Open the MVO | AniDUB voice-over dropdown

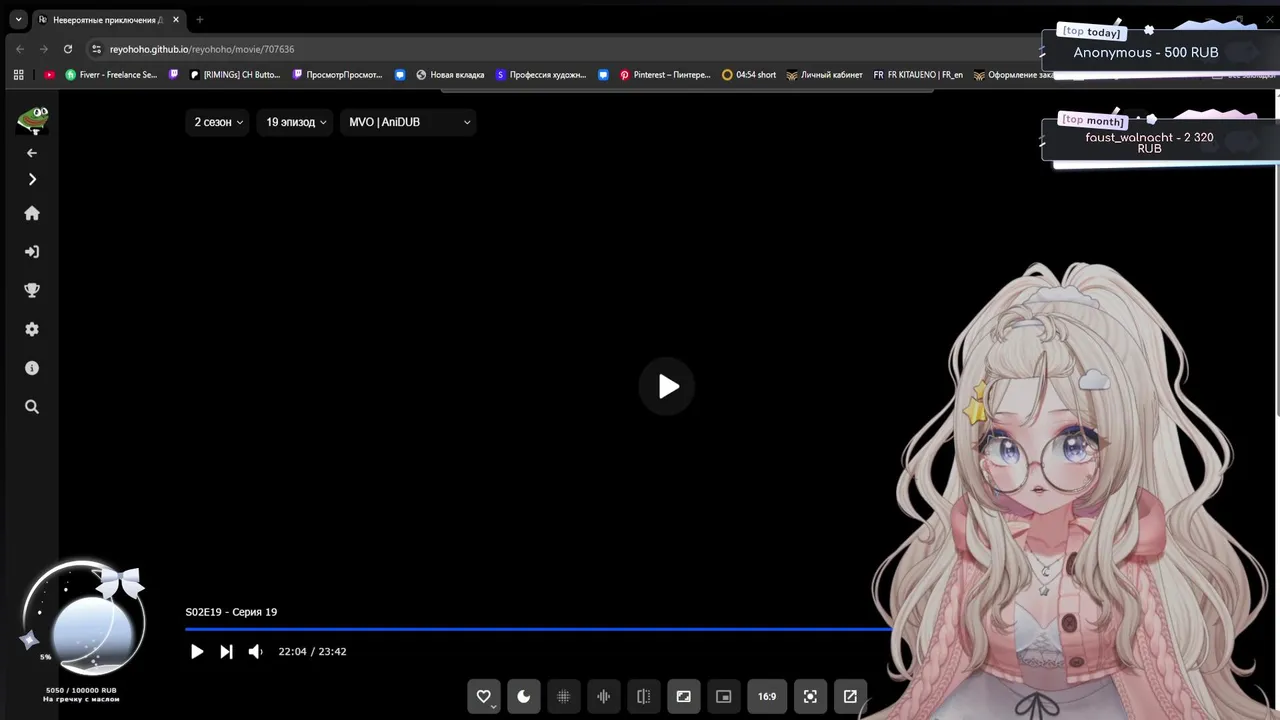408,122
